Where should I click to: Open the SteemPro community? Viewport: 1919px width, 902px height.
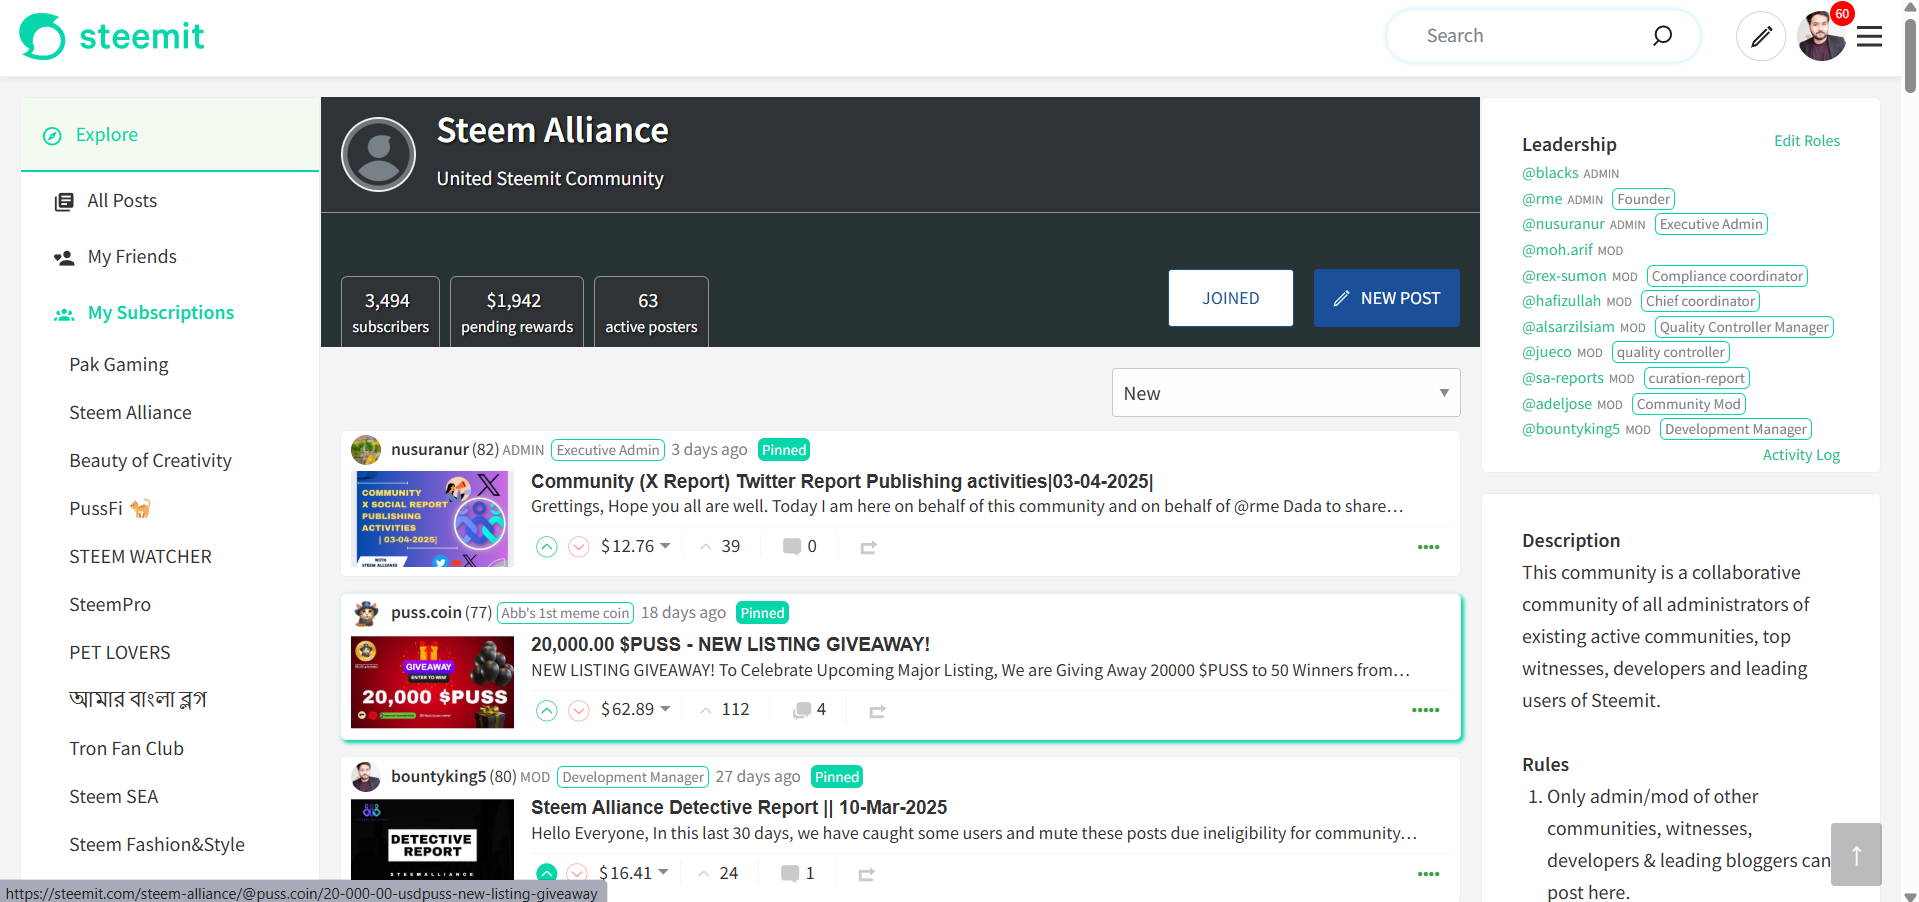(x=110, y=605)
